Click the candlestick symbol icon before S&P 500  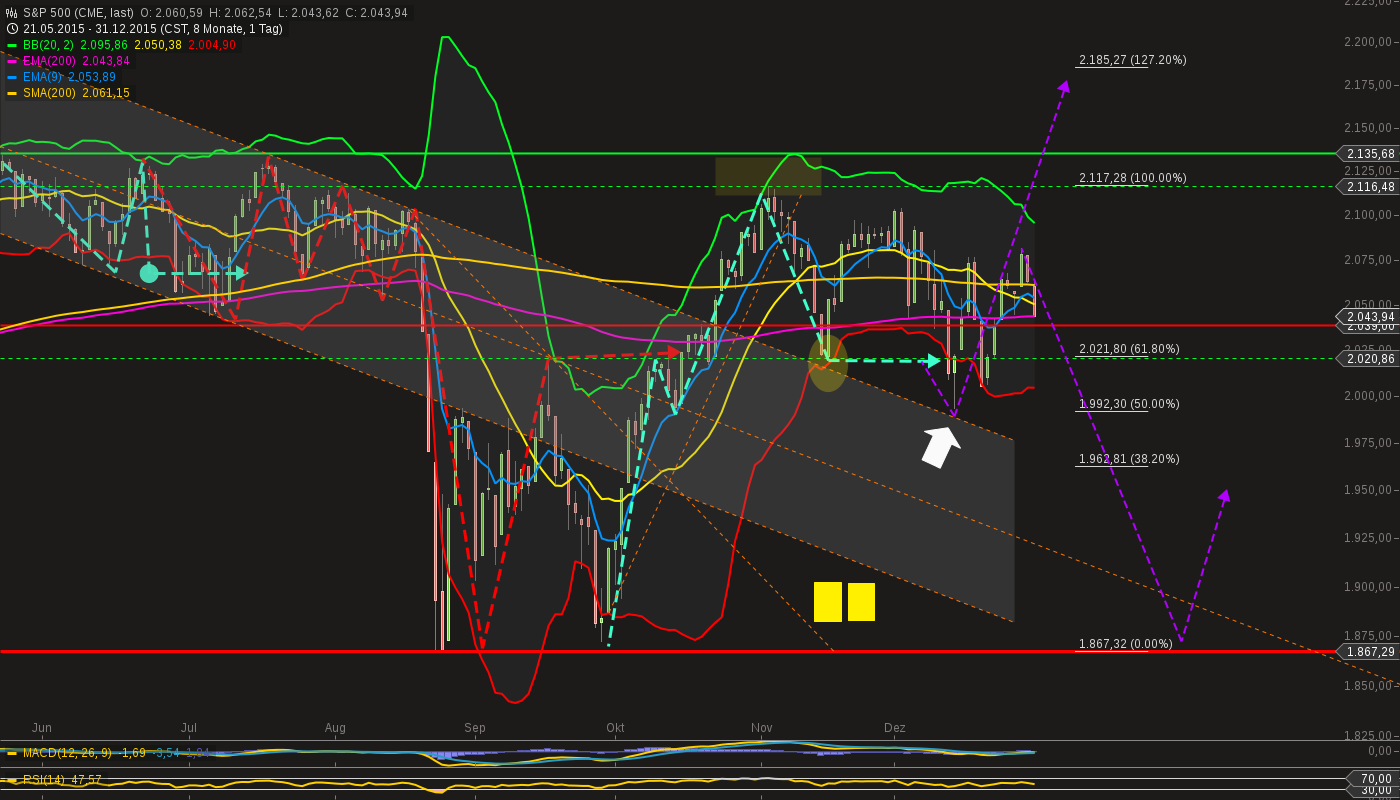10,13
